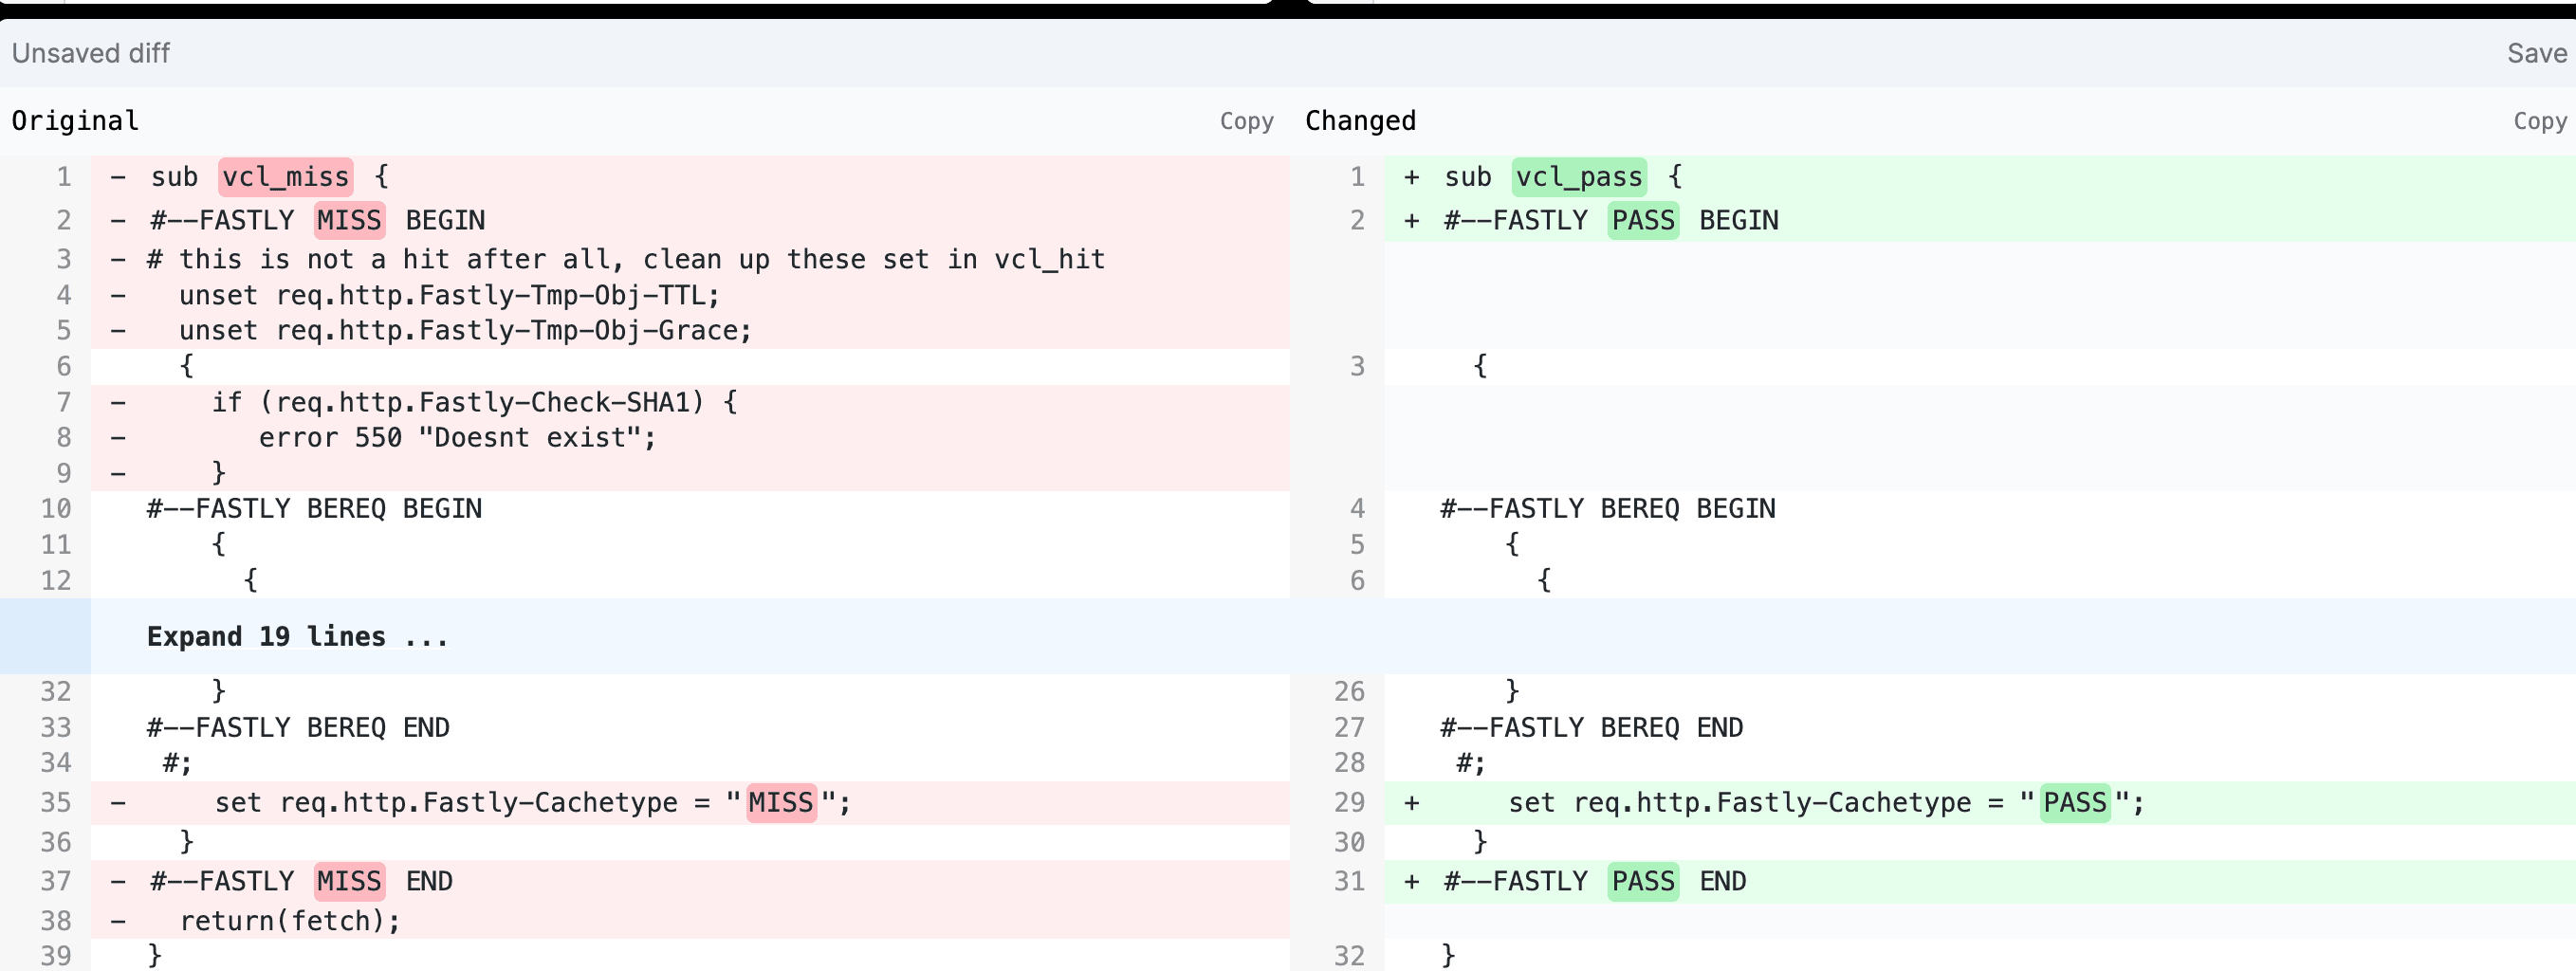Click the Changed pane heading
The height and width of the screenshot is (971, 2576).
[1360, 121]
